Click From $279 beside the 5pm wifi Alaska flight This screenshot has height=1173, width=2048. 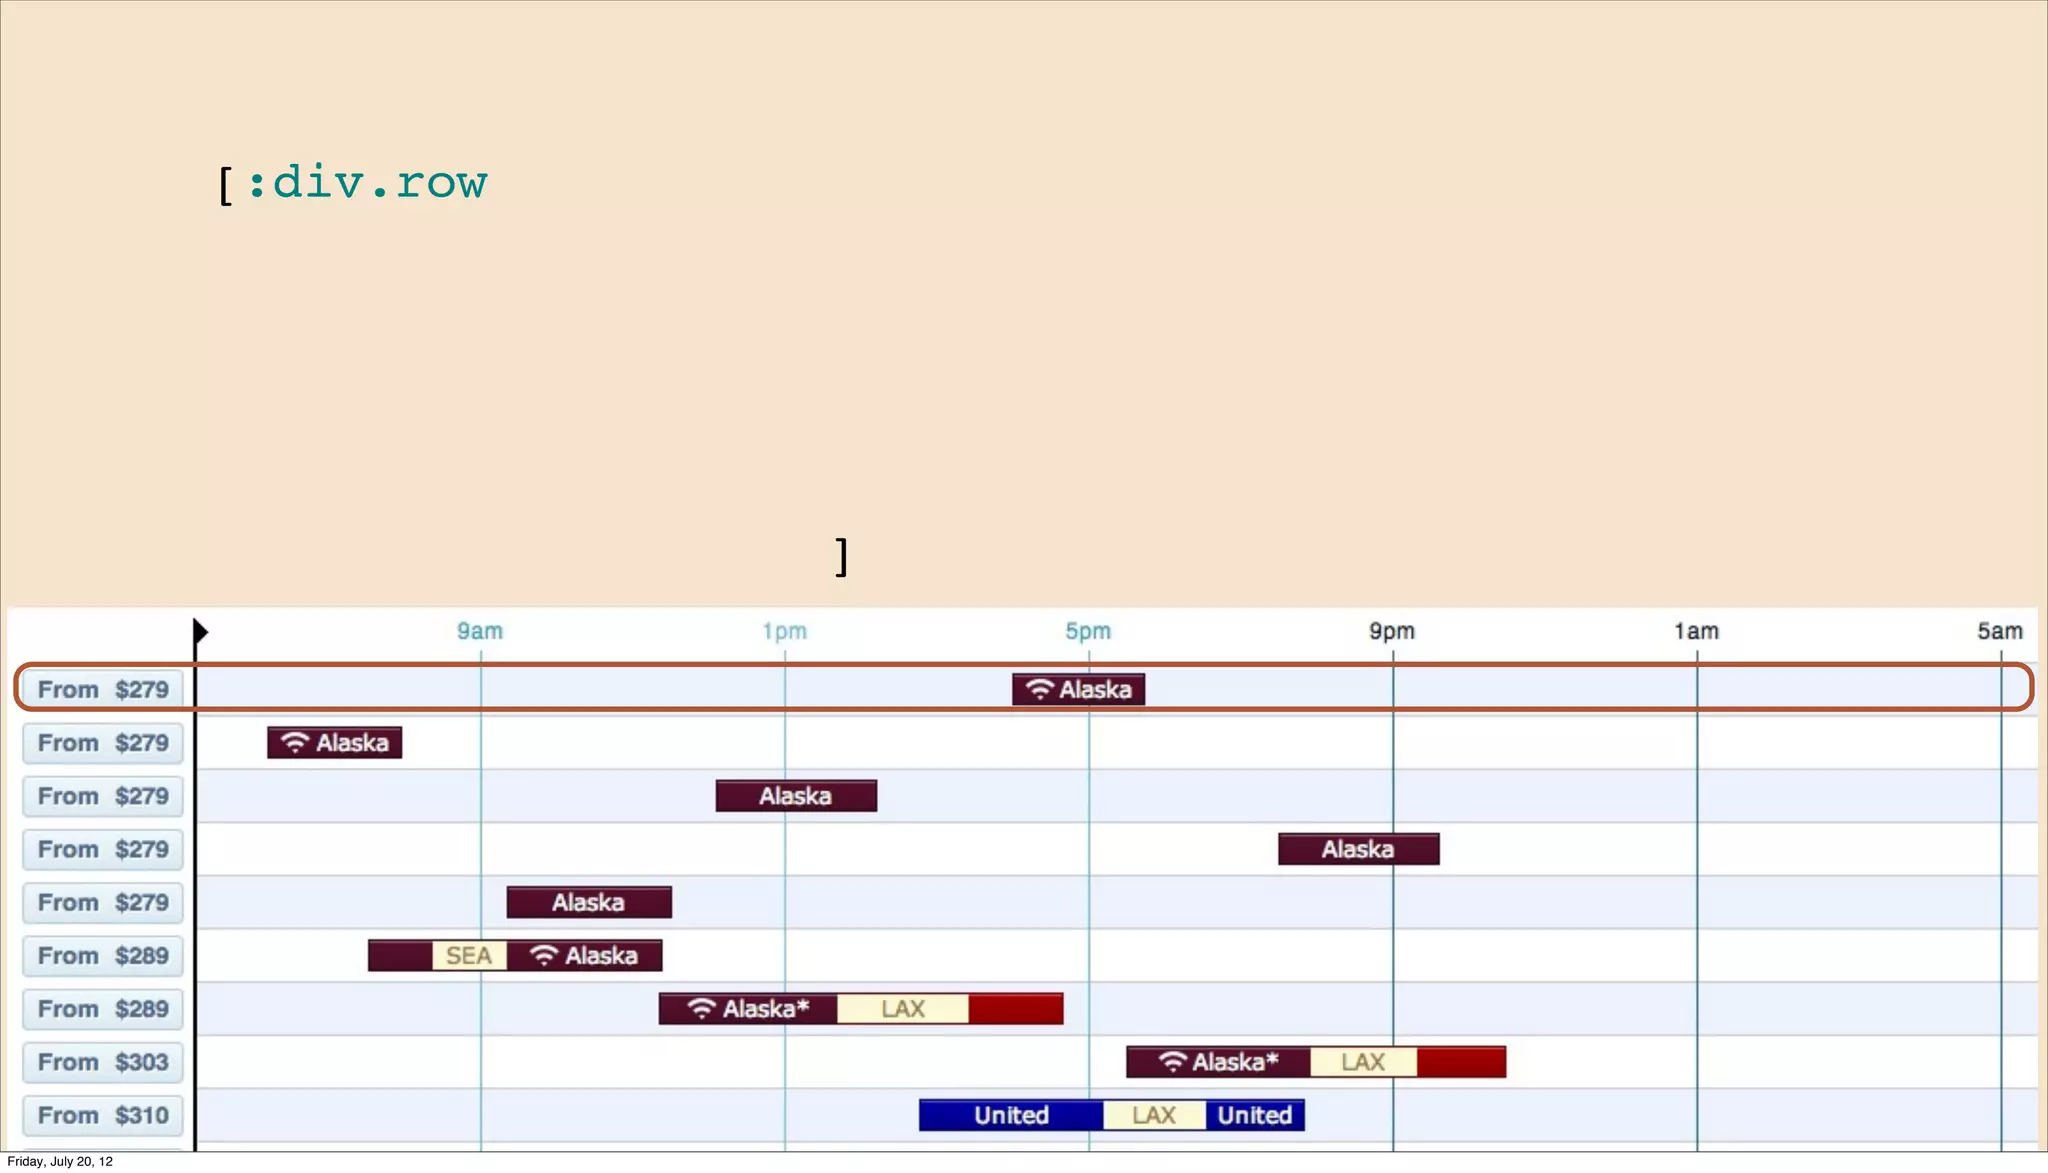(103, 689)
